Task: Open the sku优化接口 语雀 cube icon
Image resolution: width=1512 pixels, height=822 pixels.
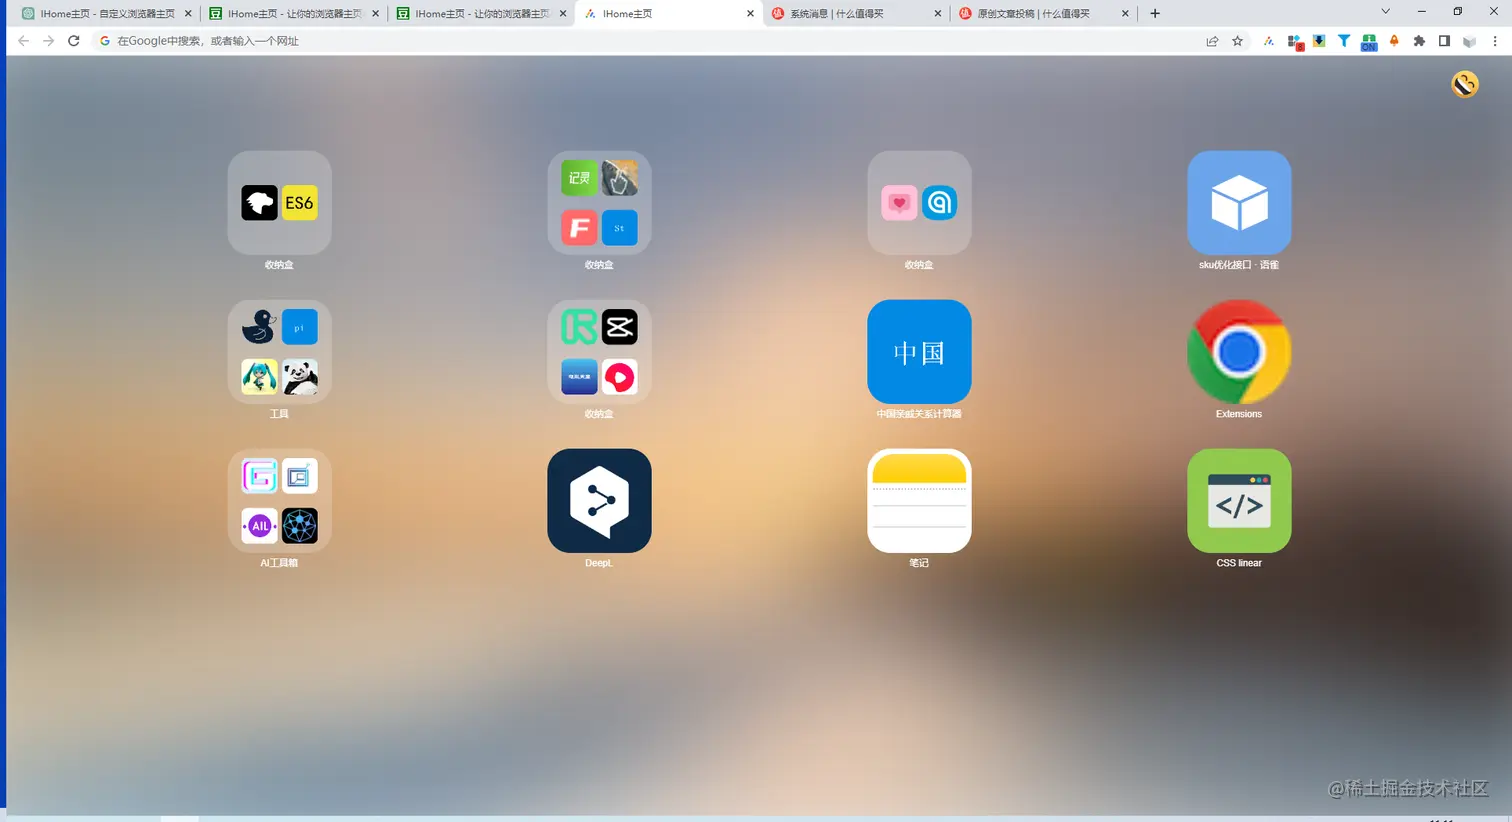Action: 1239,203
